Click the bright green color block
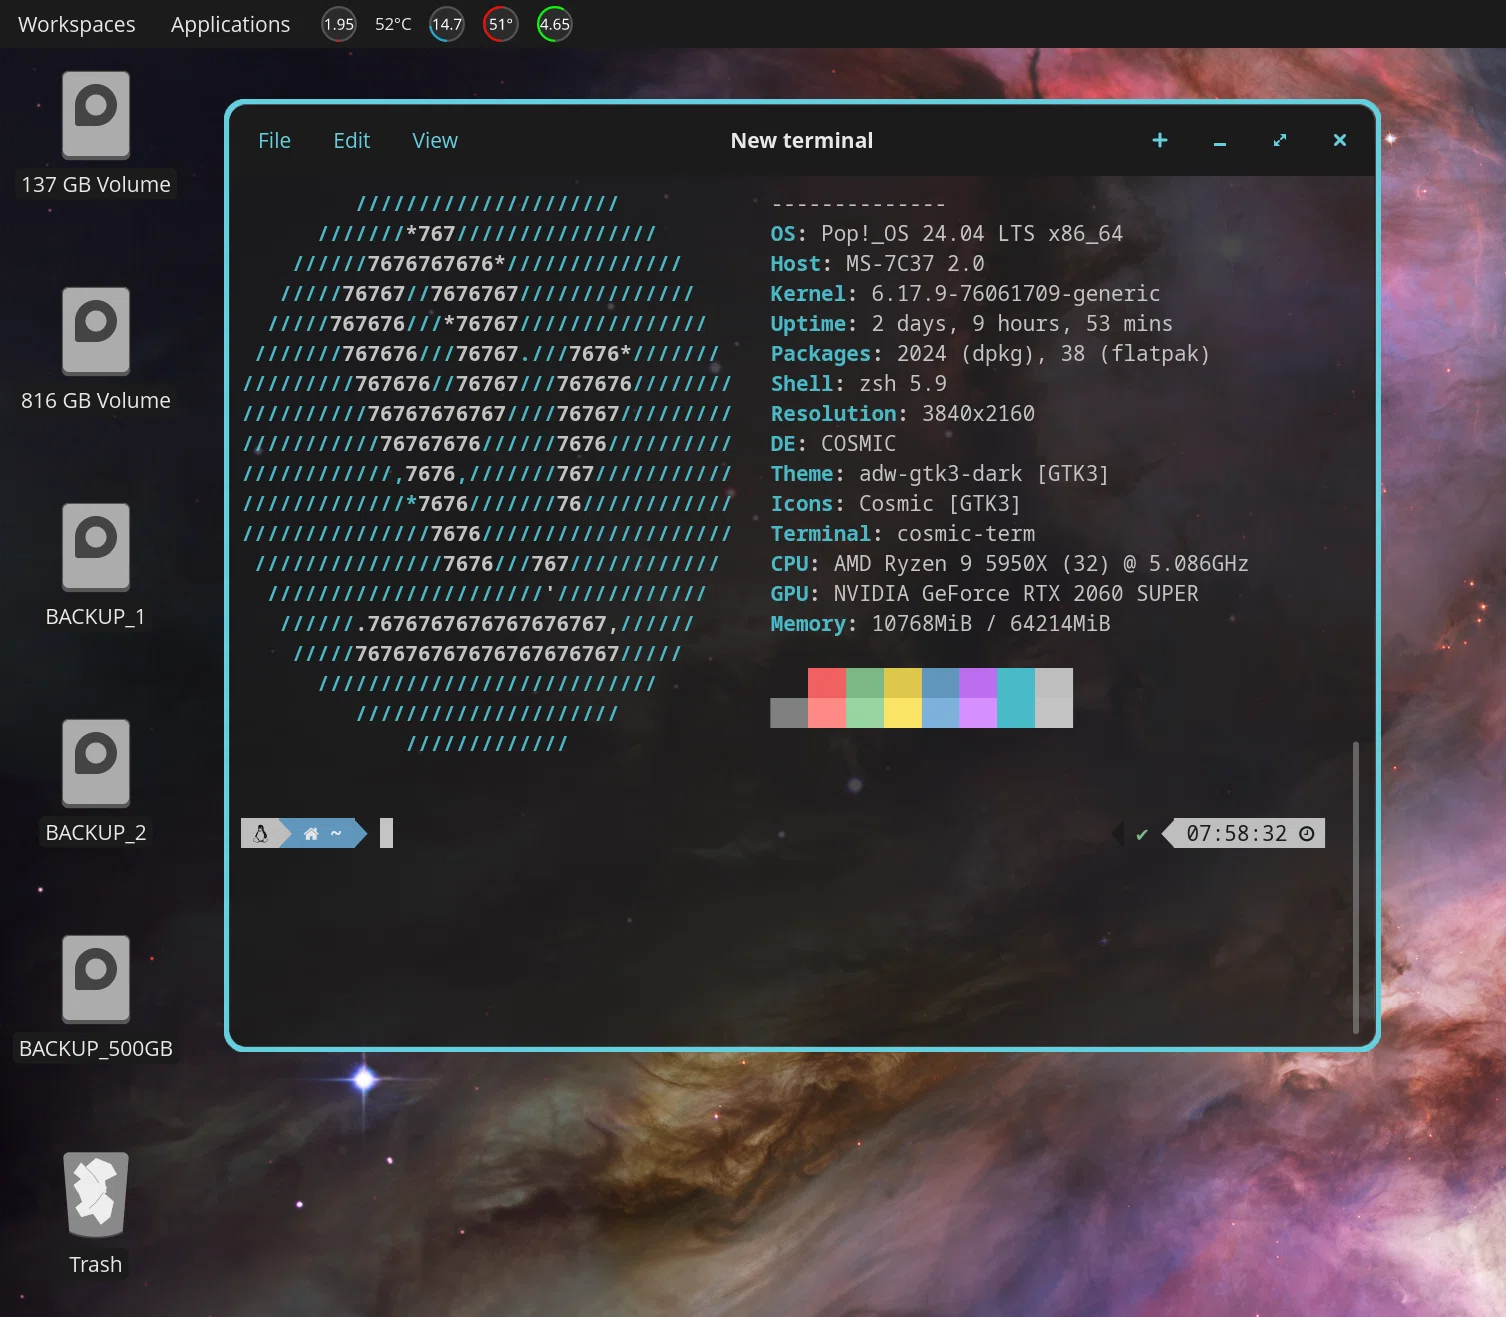 [865, 713]
